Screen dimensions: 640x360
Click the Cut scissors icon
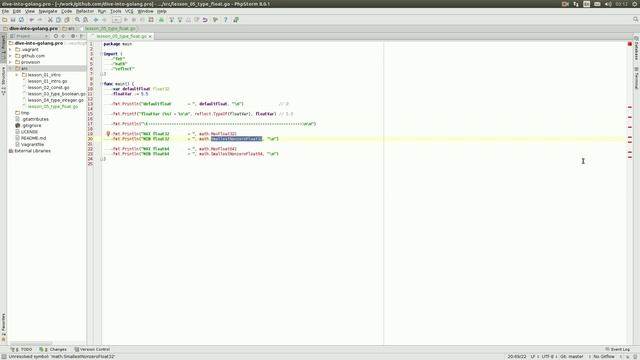click(x=50, y=20)
